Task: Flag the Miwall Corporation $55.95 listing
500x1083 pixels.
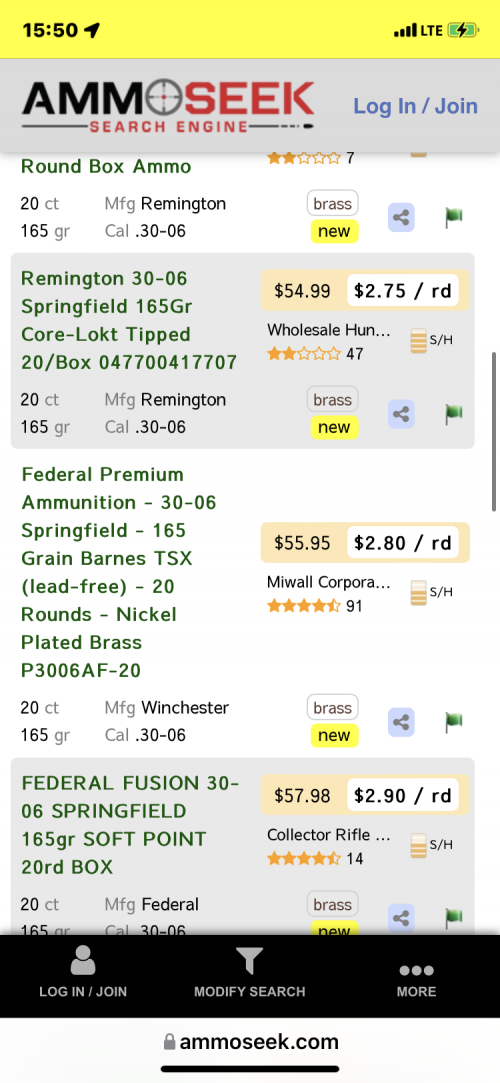Action: (453, 722)
